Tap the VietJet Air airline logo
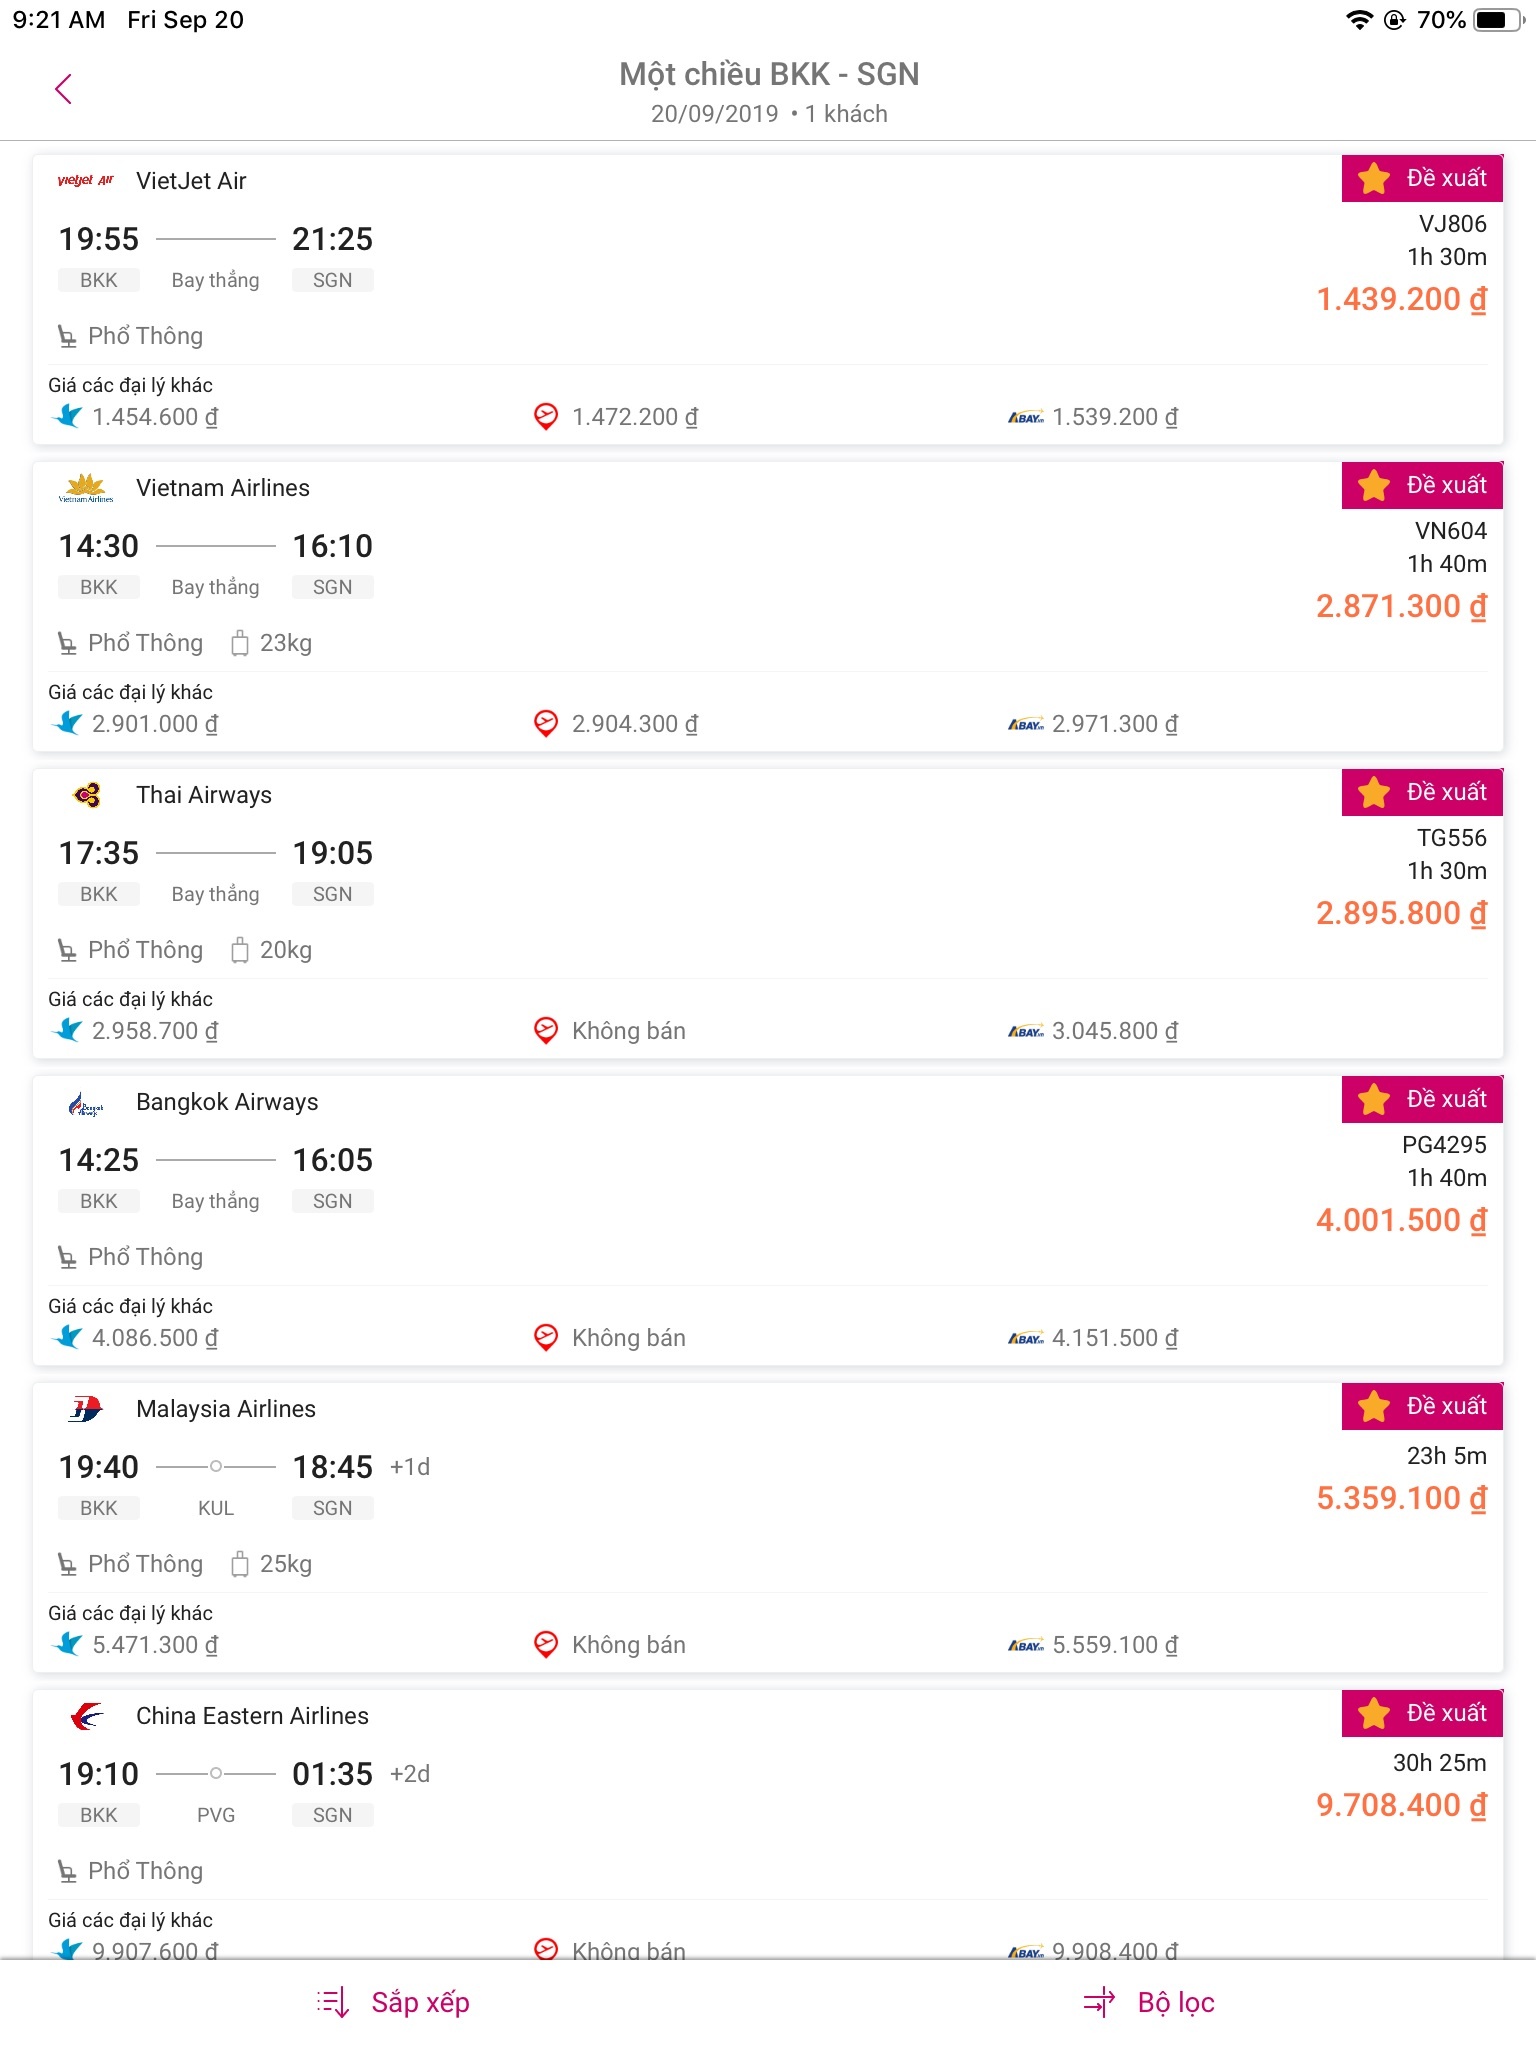 pos(86,181)
